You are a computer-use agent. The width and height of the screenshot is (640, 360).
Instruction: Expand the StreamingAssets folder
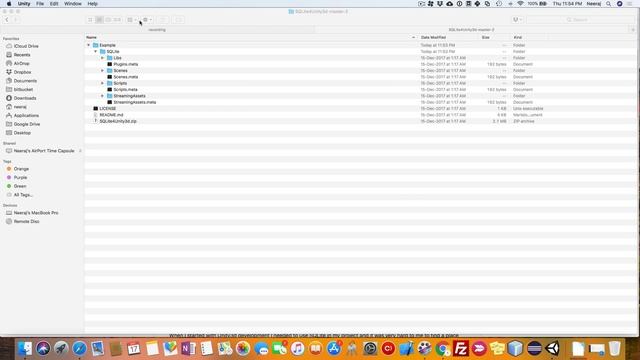(x=102, y=96)
